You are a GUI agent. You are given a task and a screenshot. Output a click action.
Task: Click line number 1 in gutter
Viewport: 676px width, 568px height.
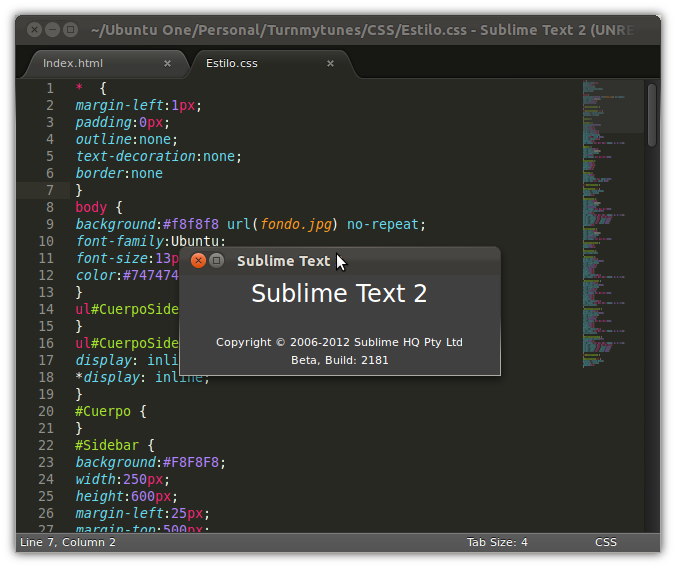tap(50, 88)
